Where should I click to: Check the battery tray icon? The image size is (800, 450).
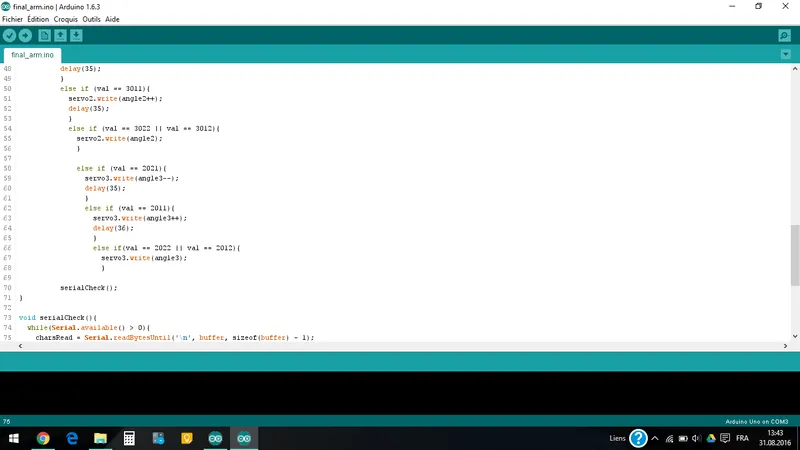point(683,439)
